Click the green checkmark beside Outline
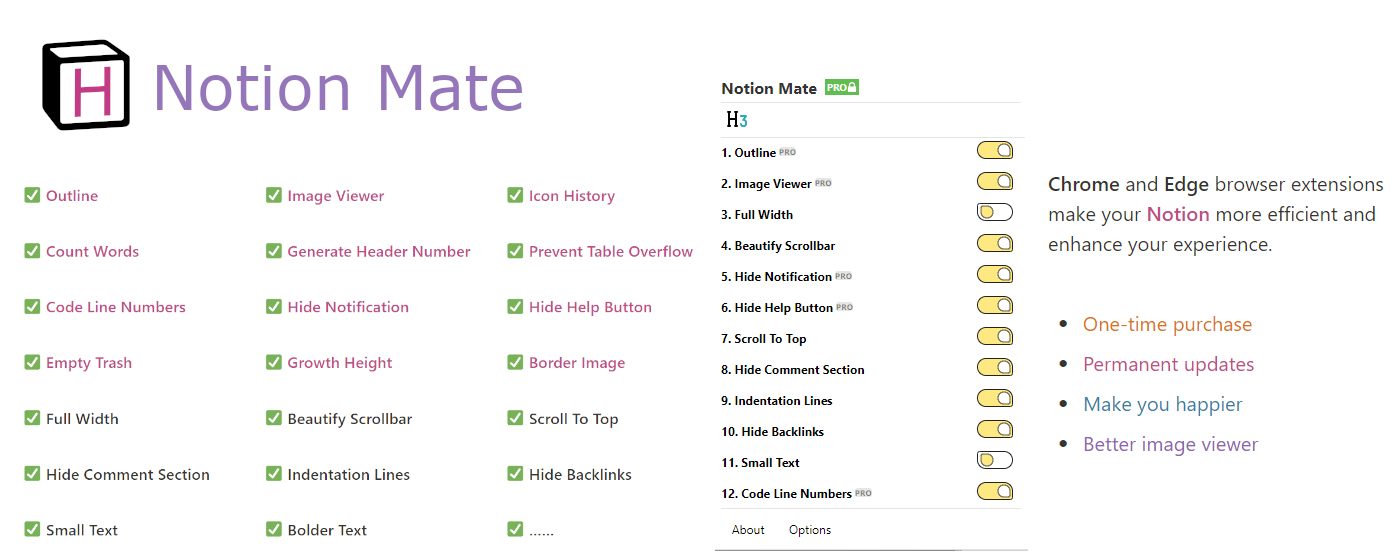1400x560 pixels. tap(32, 195)
